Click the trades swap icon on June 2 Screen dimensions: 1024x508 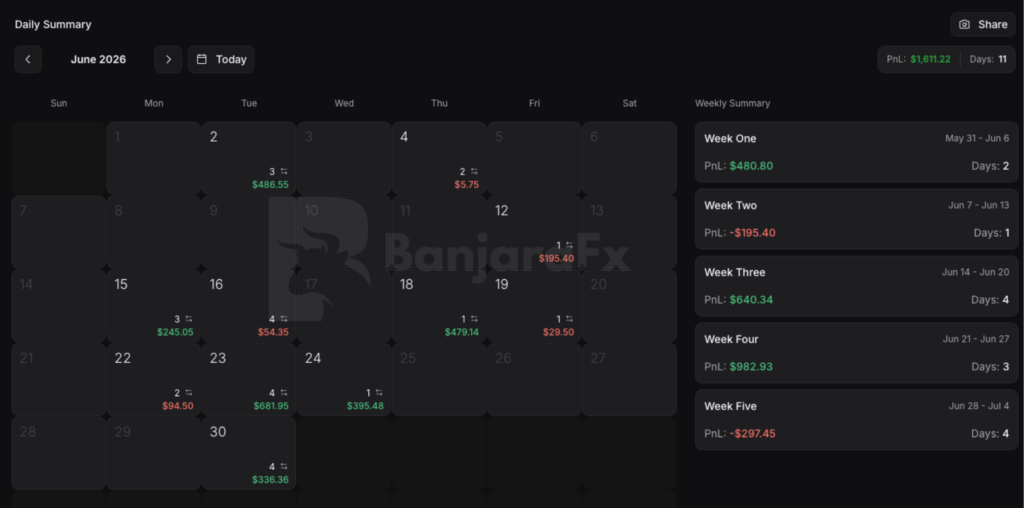284,172
